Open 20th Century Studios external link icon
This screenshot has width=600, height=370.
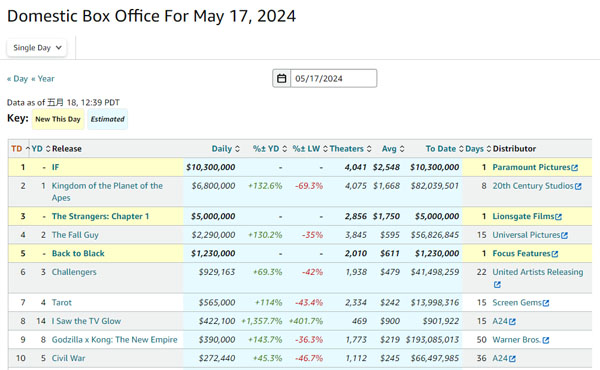point(578,186)
